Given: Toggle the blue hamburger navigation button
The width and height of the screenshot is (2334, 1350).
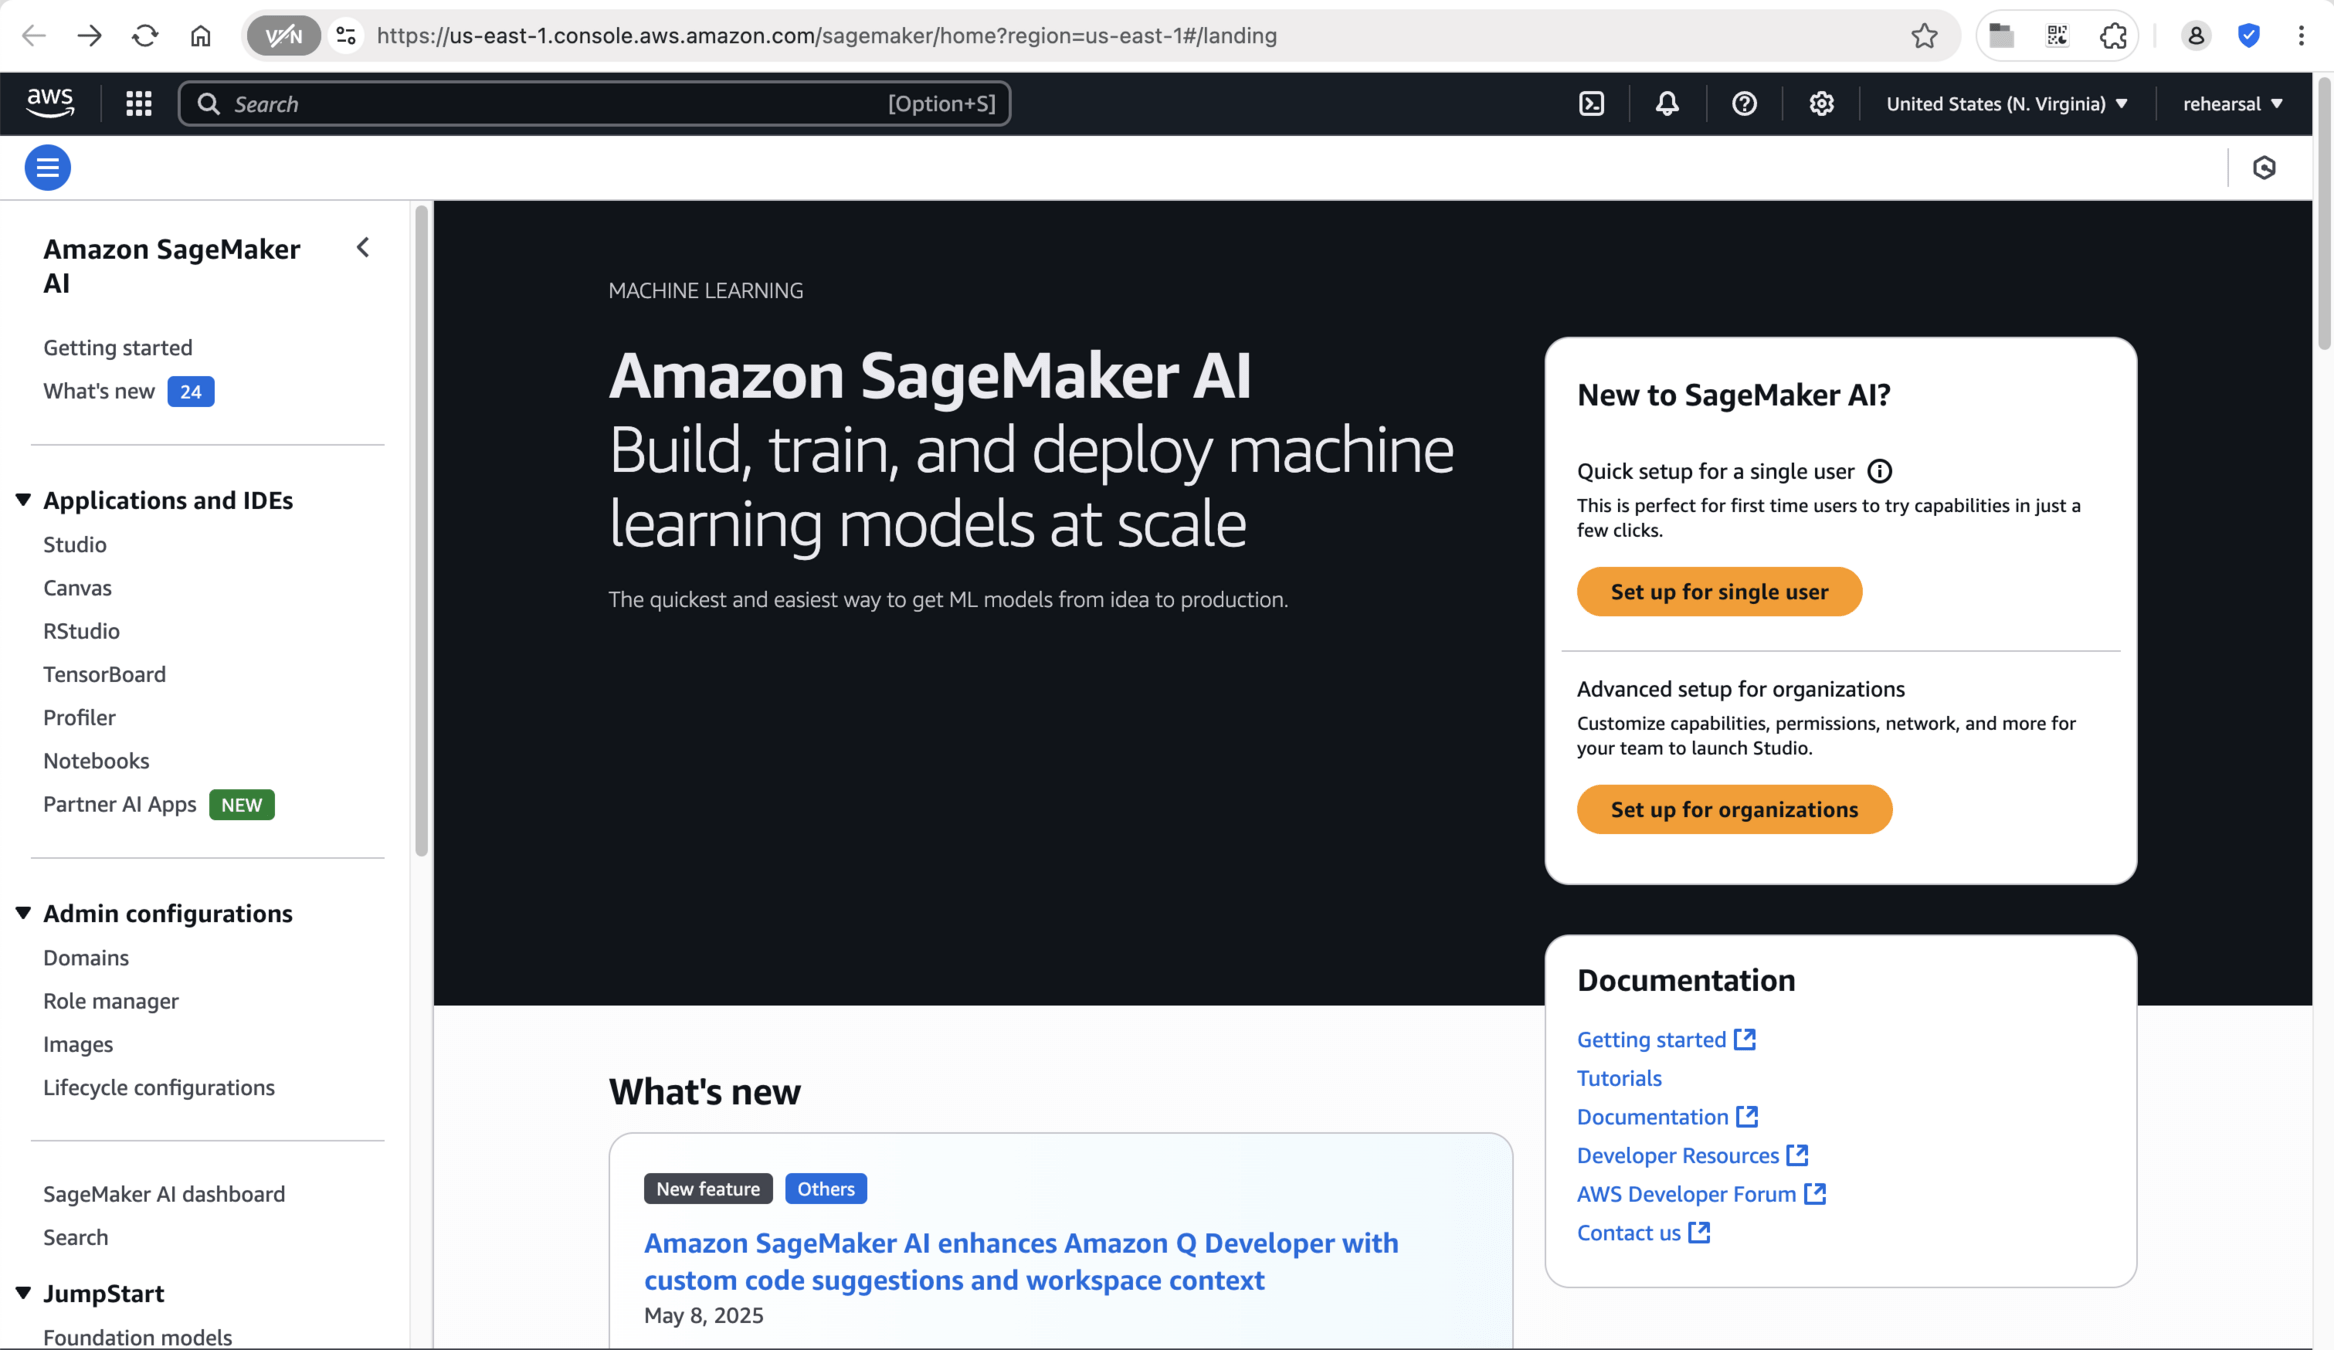Looking at the screenshot, I should click(47, 168).
